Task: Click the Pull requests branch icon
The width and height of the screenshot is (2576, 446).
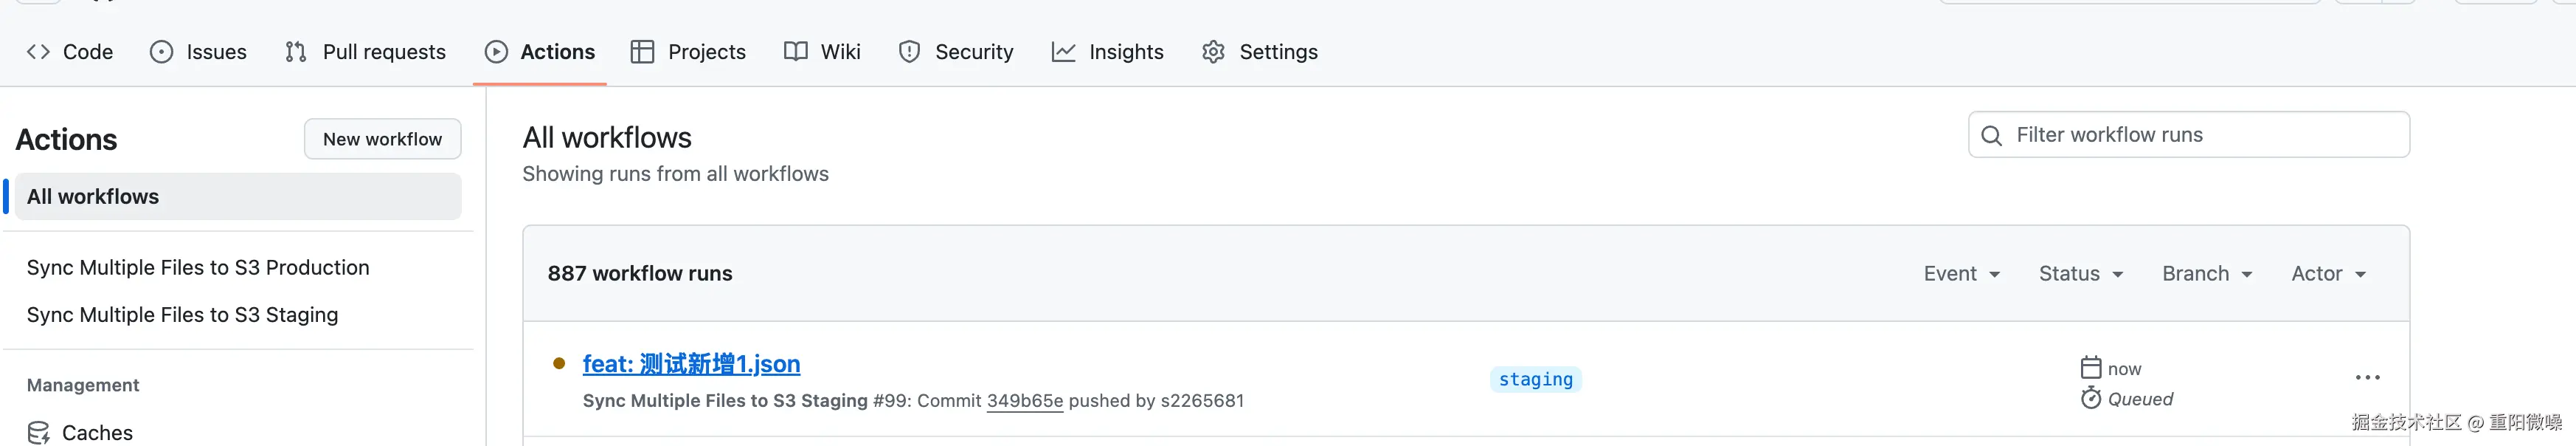Action: (x=296, y=52)
